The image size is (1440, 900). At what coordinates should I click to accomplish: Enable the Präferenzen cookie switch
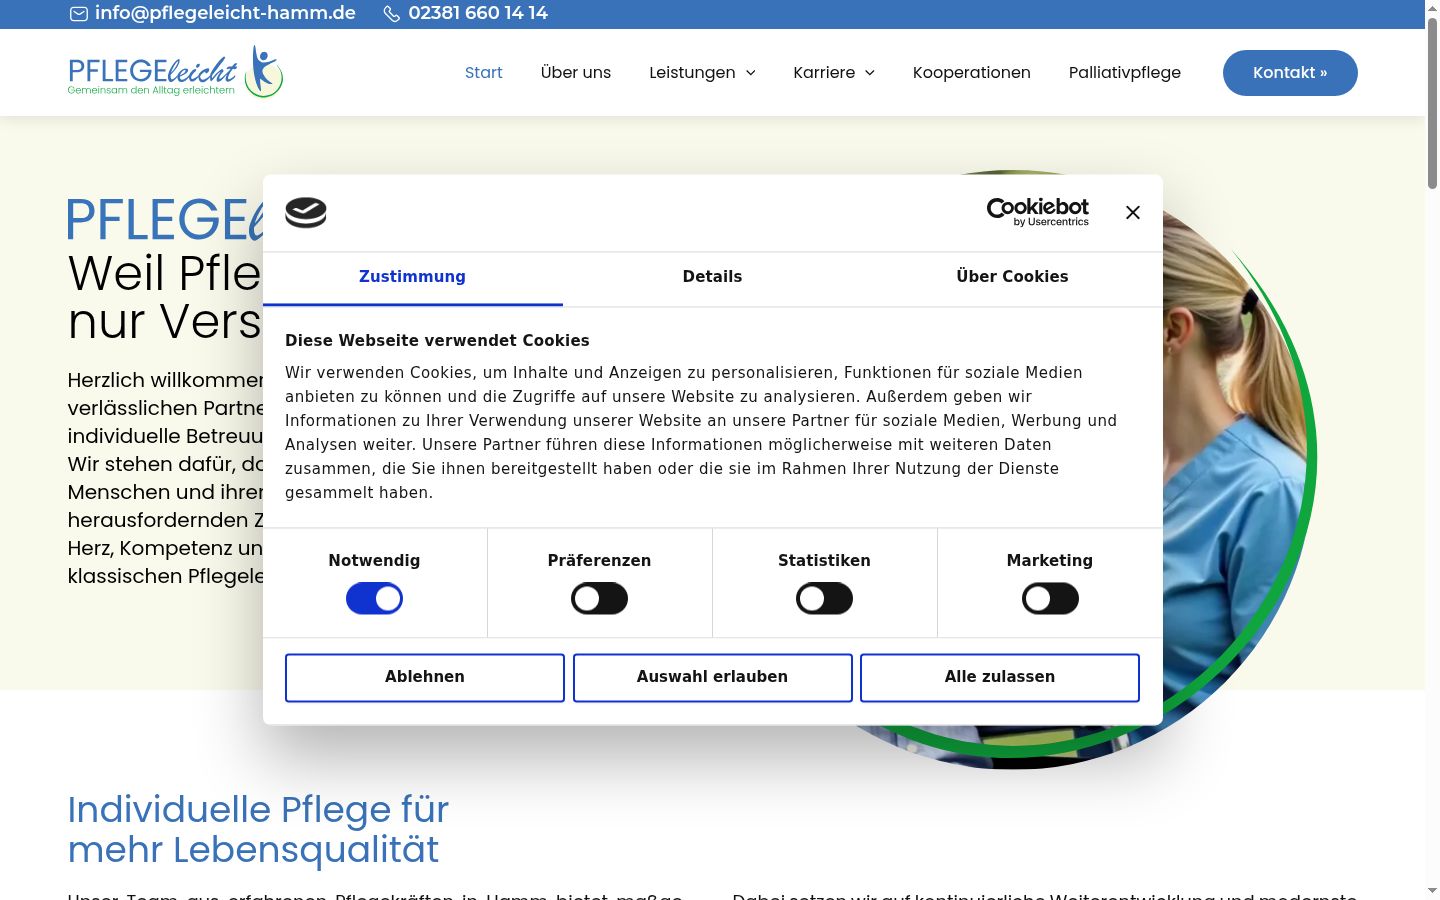[x=599, y=599]
